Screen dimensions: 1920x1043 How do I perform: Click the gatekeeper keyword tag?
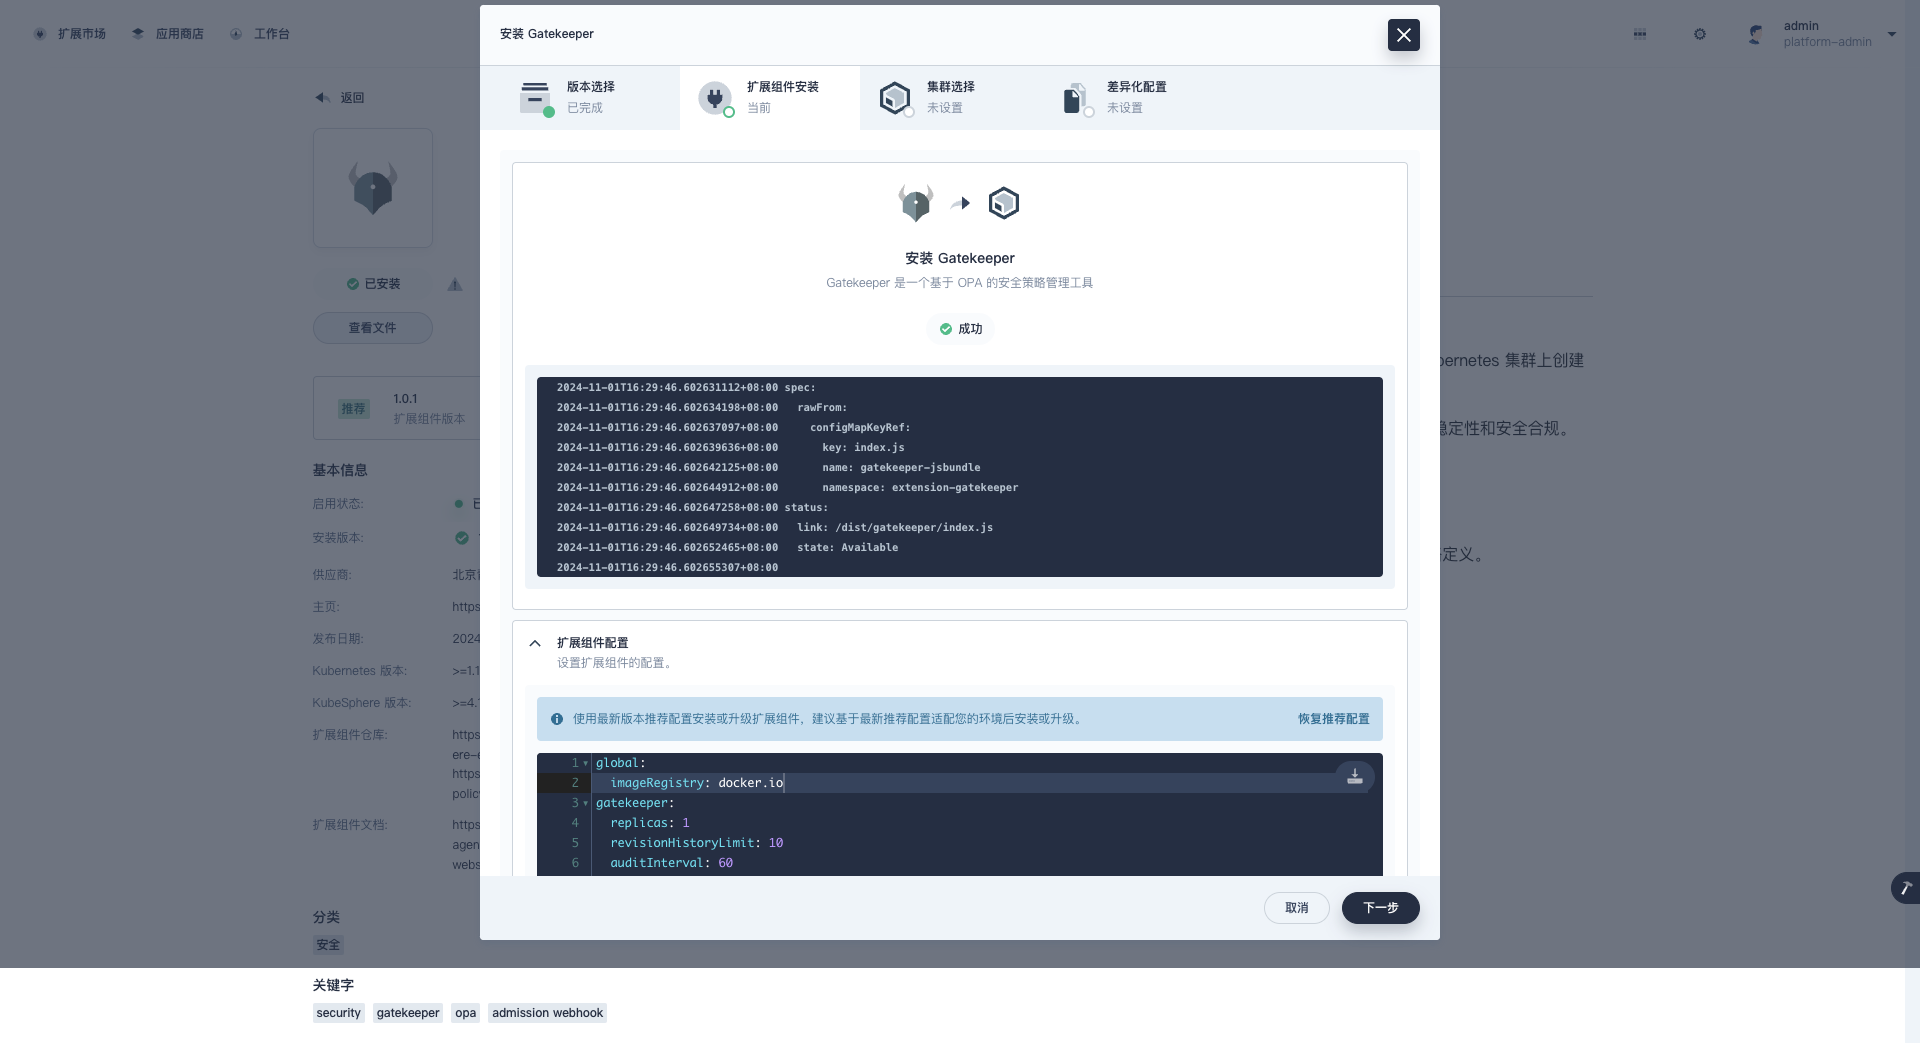[x=408, y=1013]
